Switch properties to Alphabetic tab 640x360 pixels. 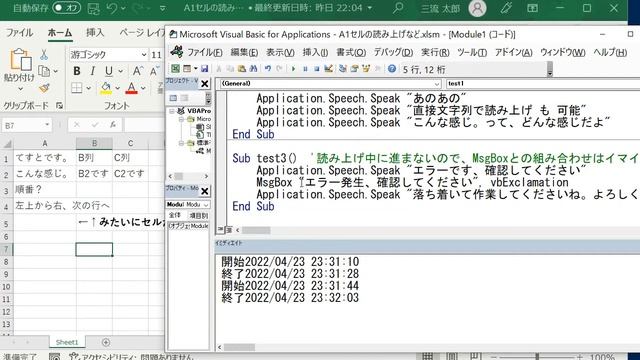174,215
